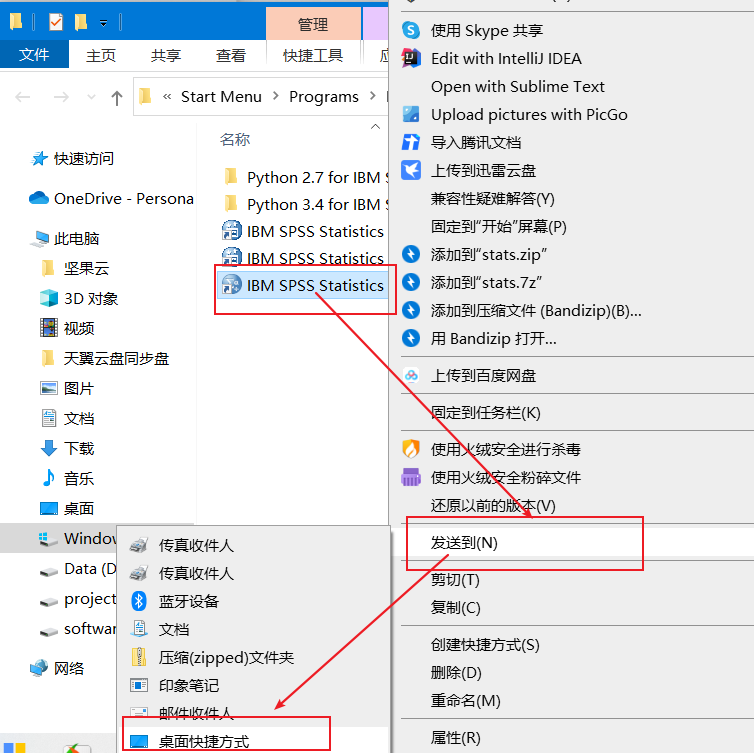Image resolution: width=754 pixels, height=753 pixels.
Task: Click the 音乐 music note icon
Action: point(48,478)
